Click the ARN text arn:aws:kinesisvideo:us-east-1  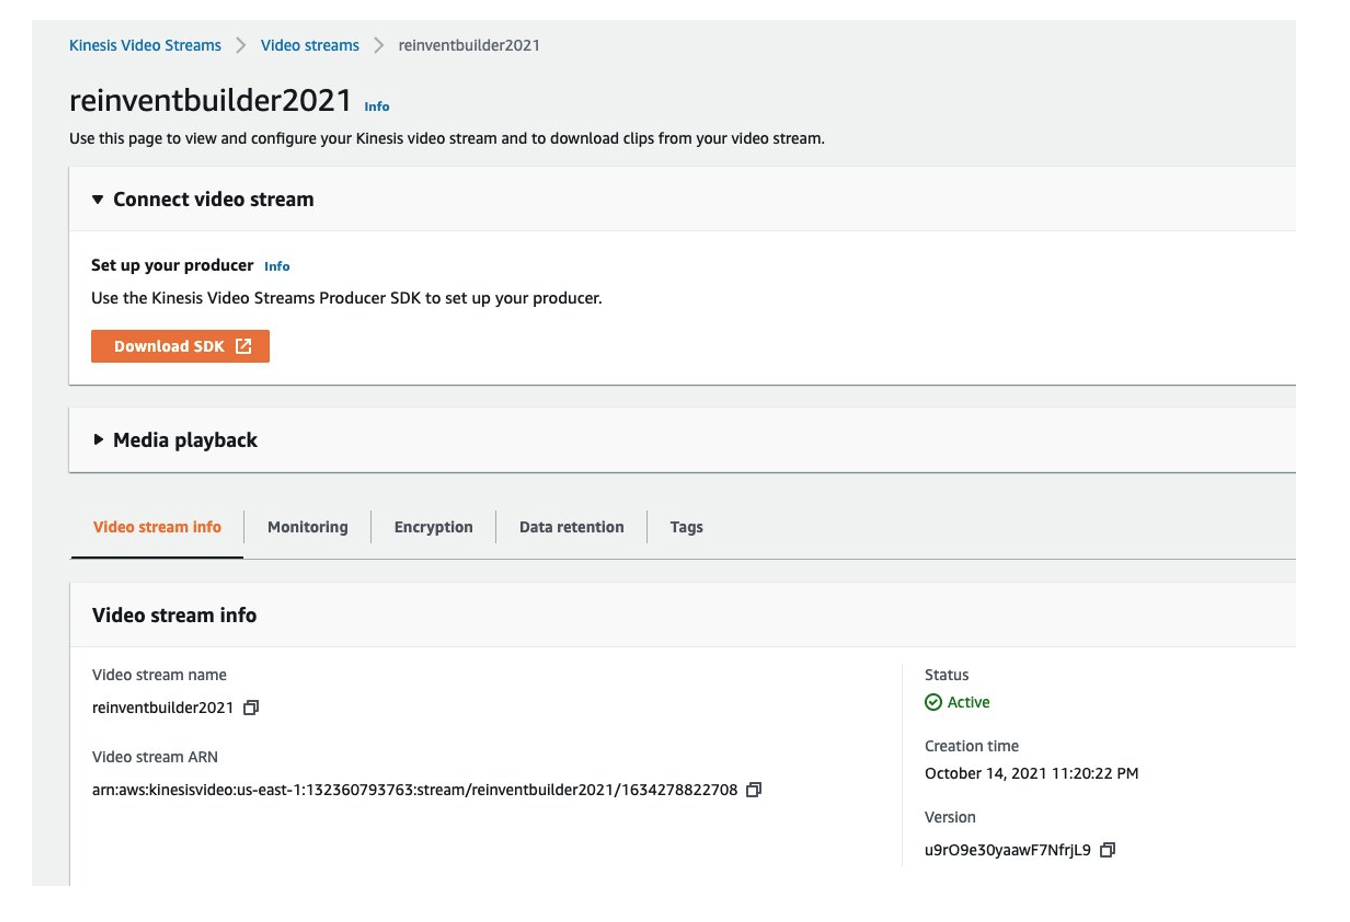click(x=415, y=790)
